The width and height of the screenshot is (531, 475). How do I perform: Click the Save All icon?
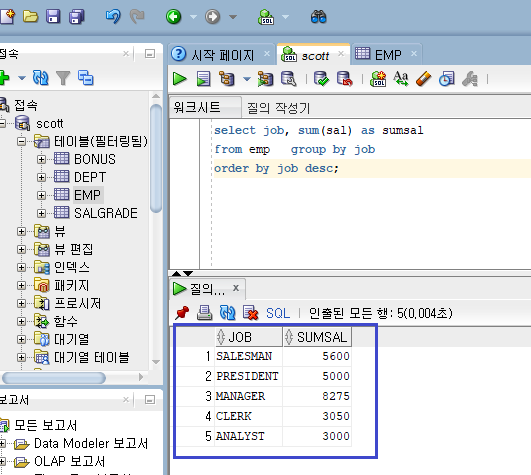point(77,16)
